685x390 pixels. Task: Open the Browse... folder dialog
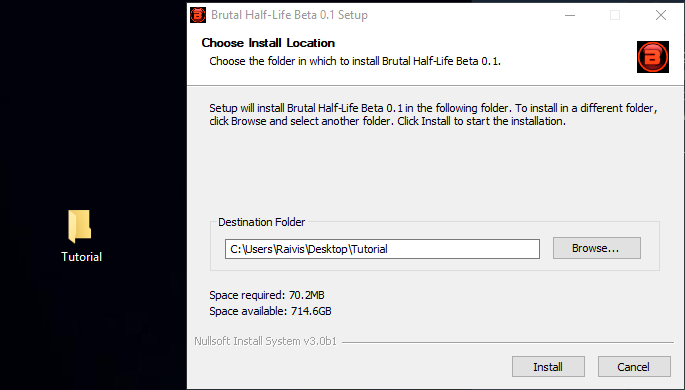pyautogui.click(x=597, y=248)
